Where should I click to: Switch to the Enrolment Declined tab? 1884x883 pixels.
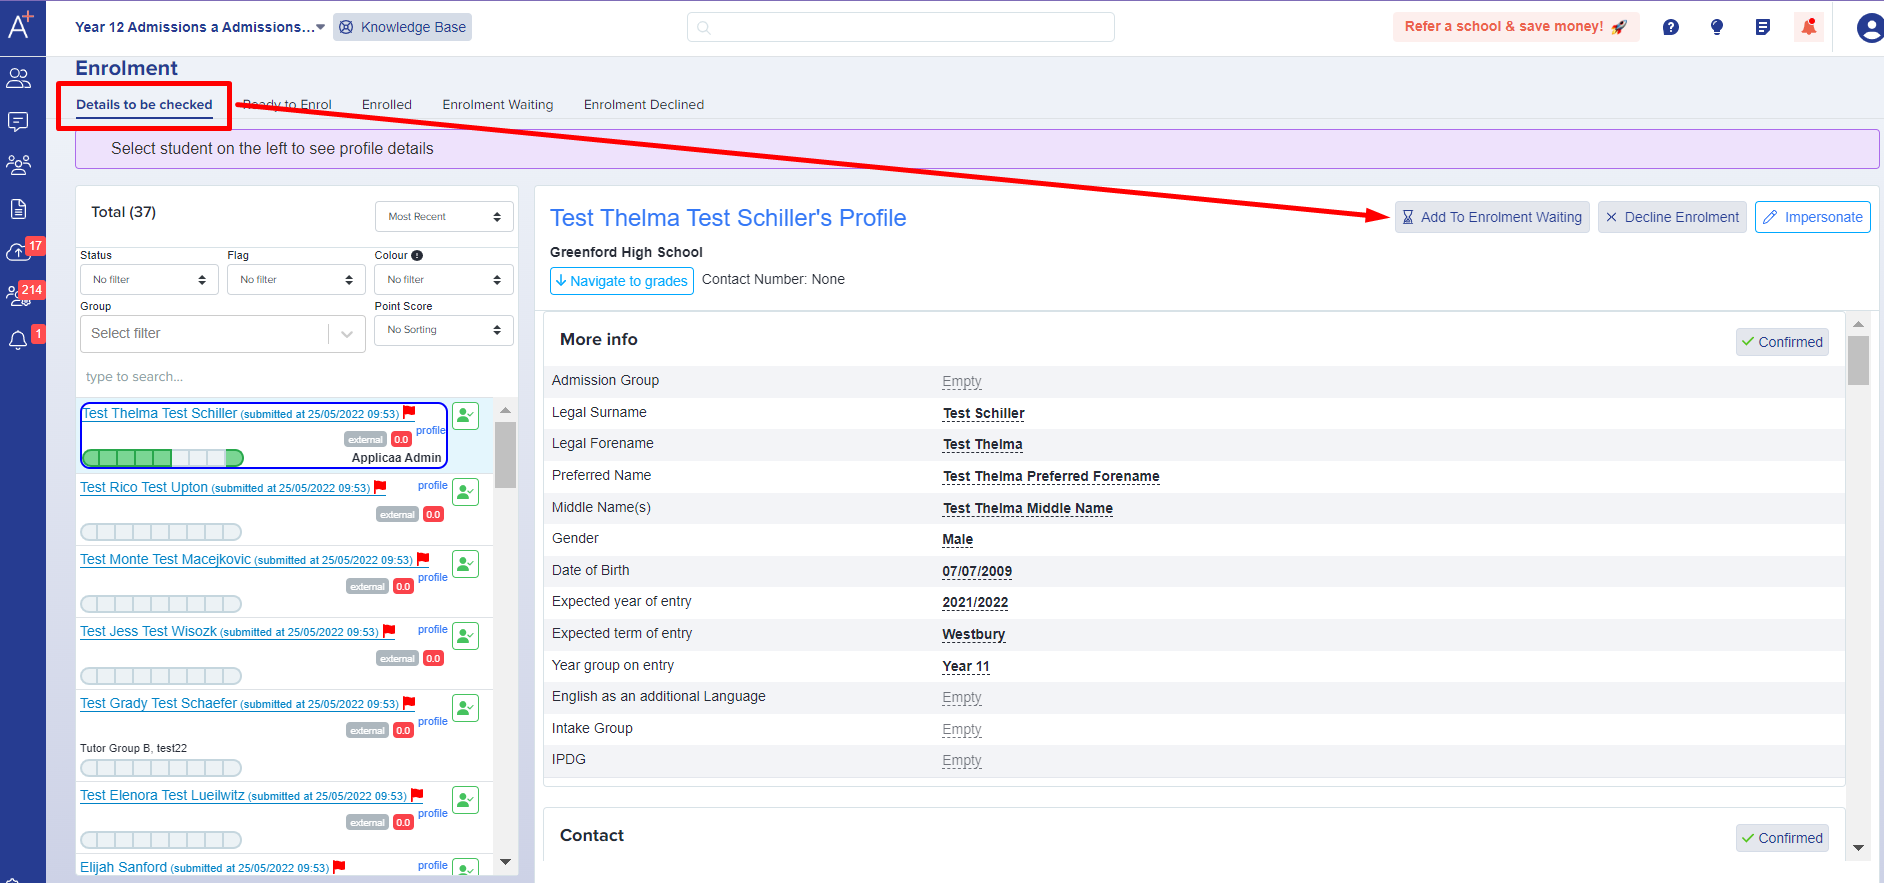pos(644,105)
